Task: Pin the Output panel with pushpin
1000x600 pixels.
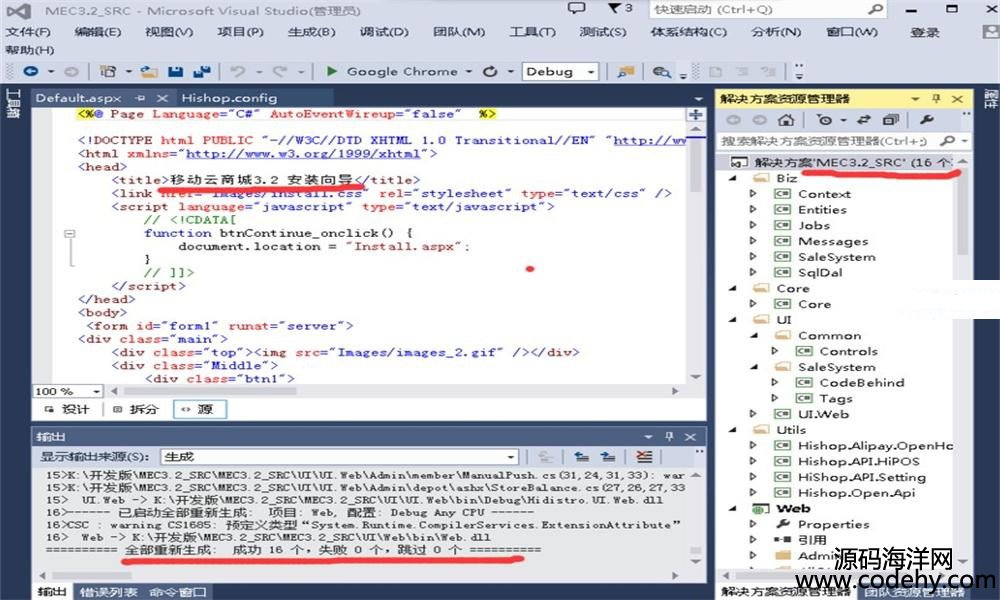Action: click(x=669, y=436)
